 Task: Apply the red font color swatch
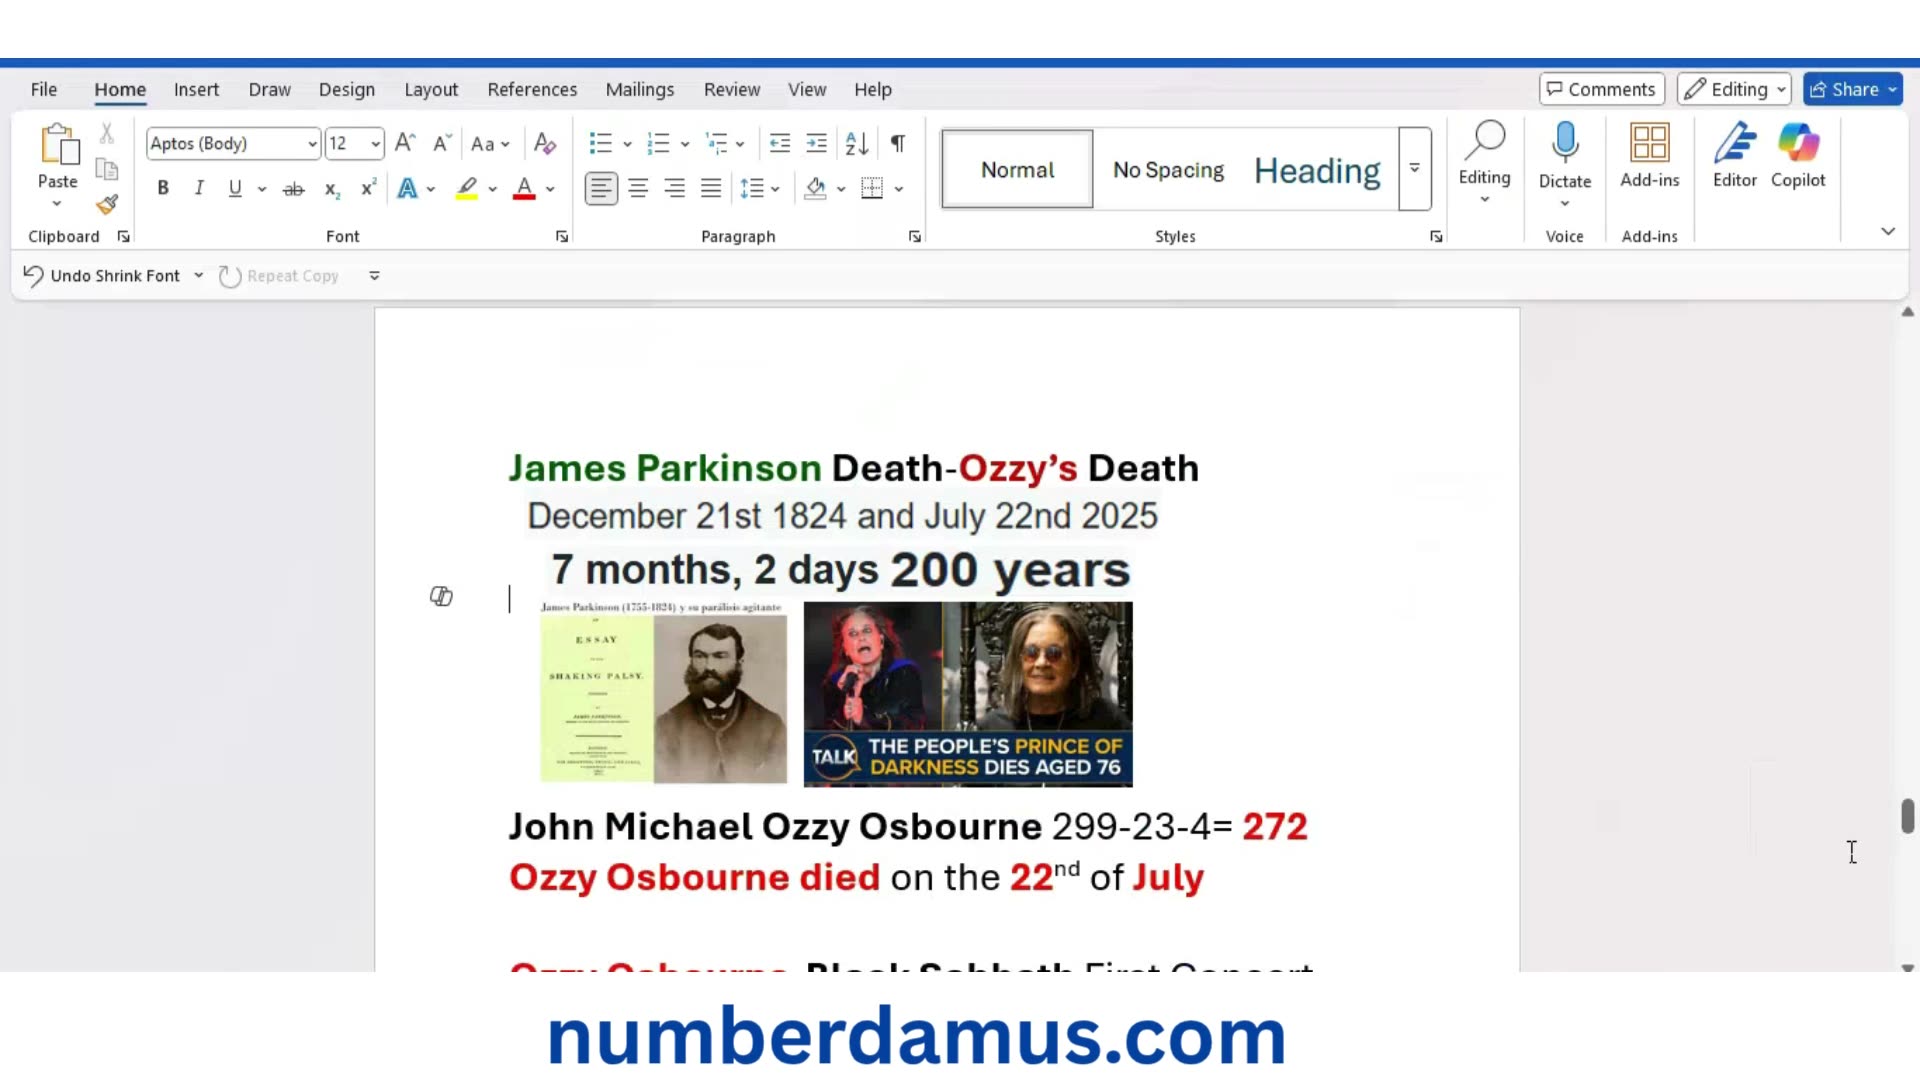click(524, 188)
